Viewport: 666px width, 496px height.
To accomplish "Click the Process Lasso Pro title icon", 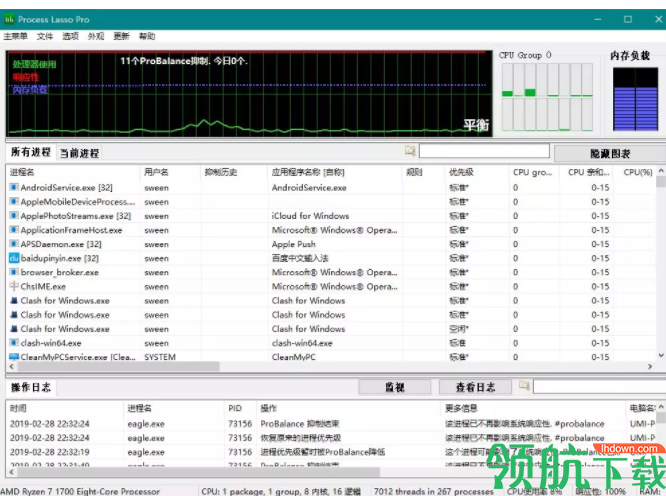I will tap(9, 20).
